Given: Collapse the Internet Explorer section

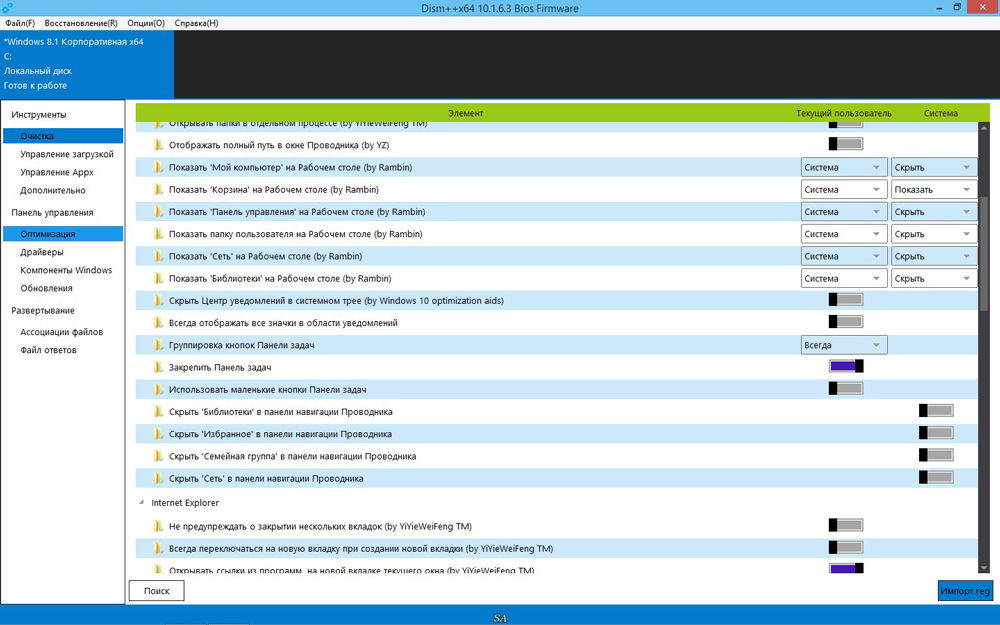Looking at the screenshot, I should pos(141,503).
